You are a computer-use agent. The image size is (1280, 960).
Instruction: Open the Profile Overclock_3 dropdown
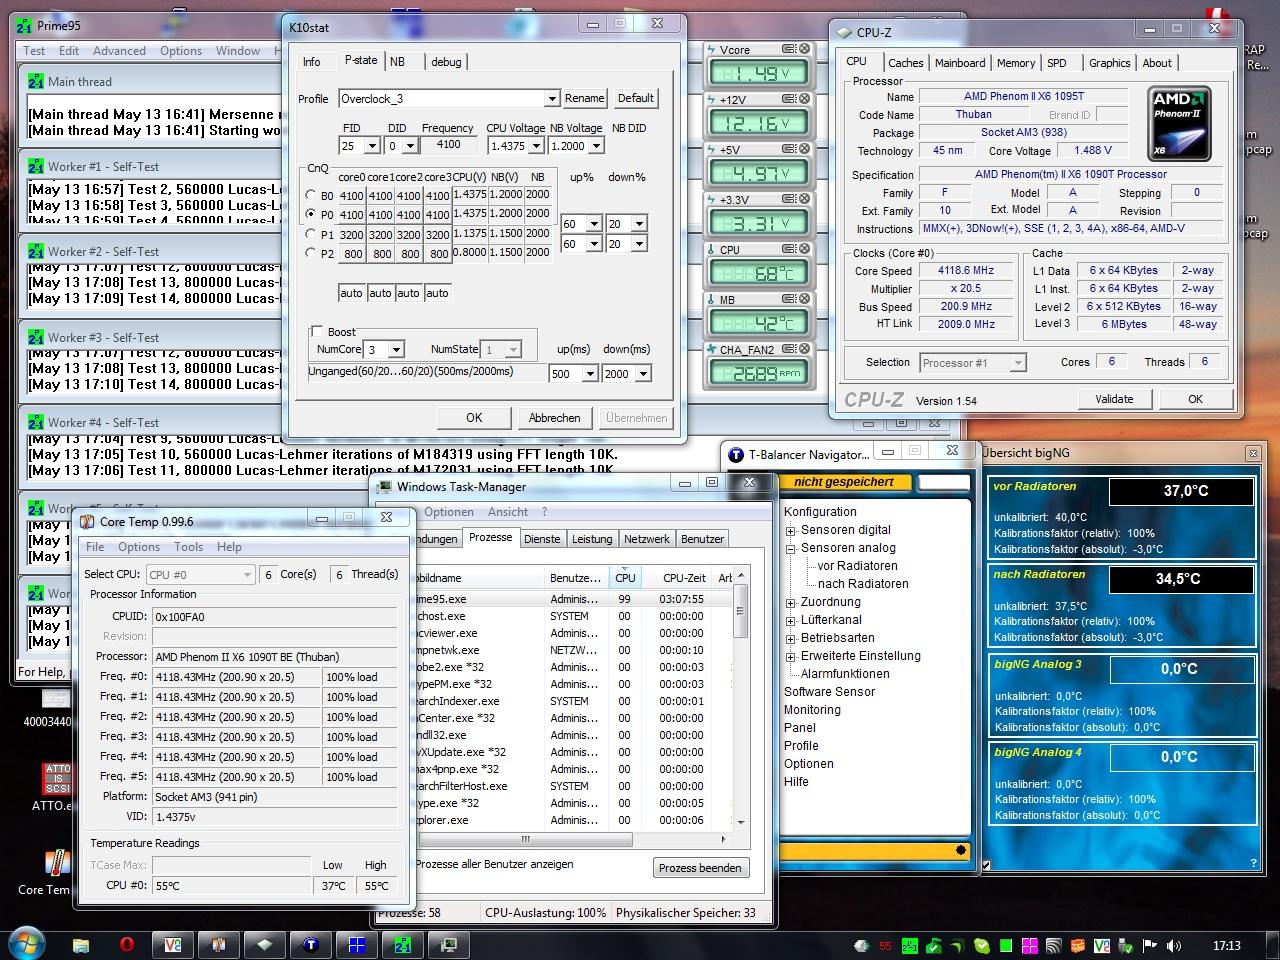coord(551,99)
